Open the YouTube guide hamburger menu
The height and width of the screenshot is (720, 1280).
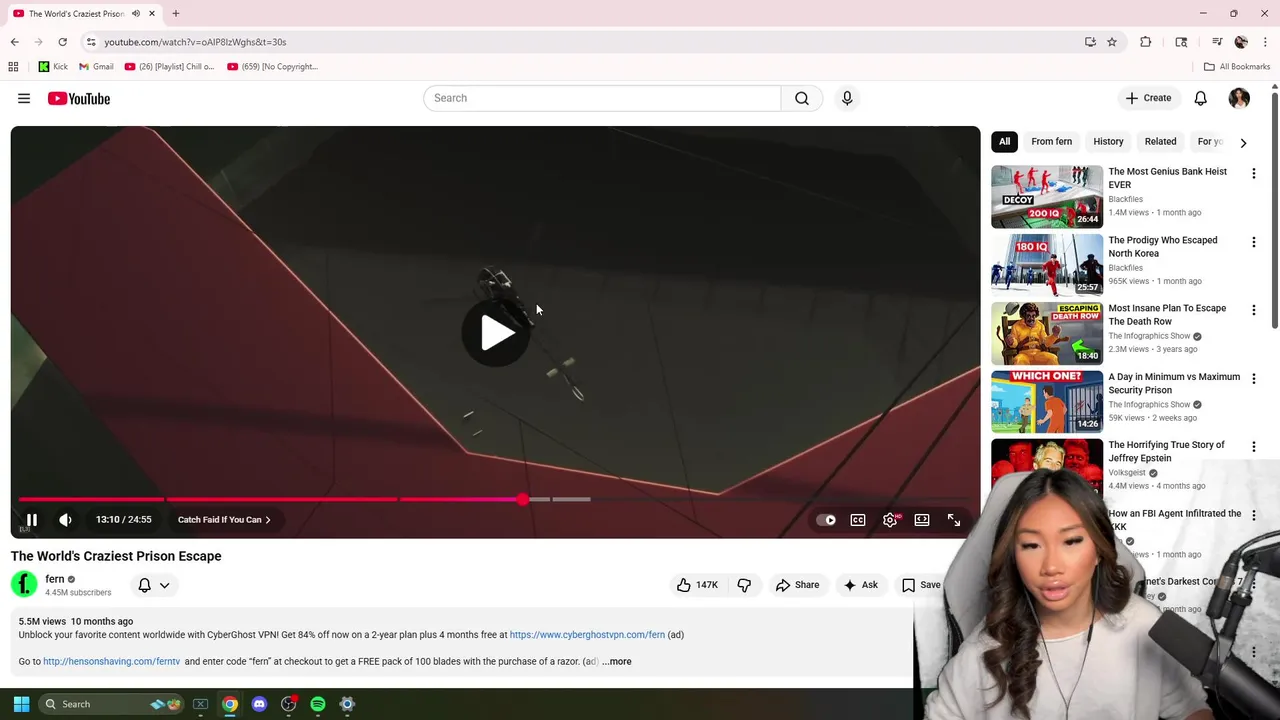pos(24,98)
